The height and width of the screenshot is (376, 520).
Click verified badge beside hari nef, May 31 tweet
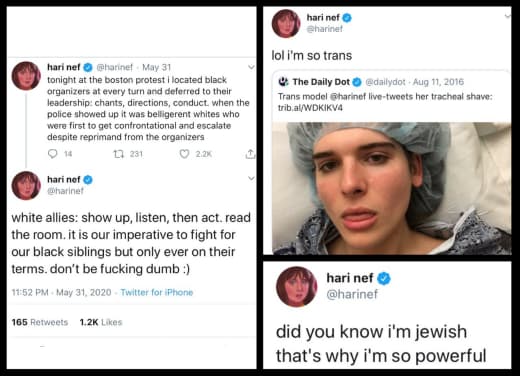coord(88,67)
